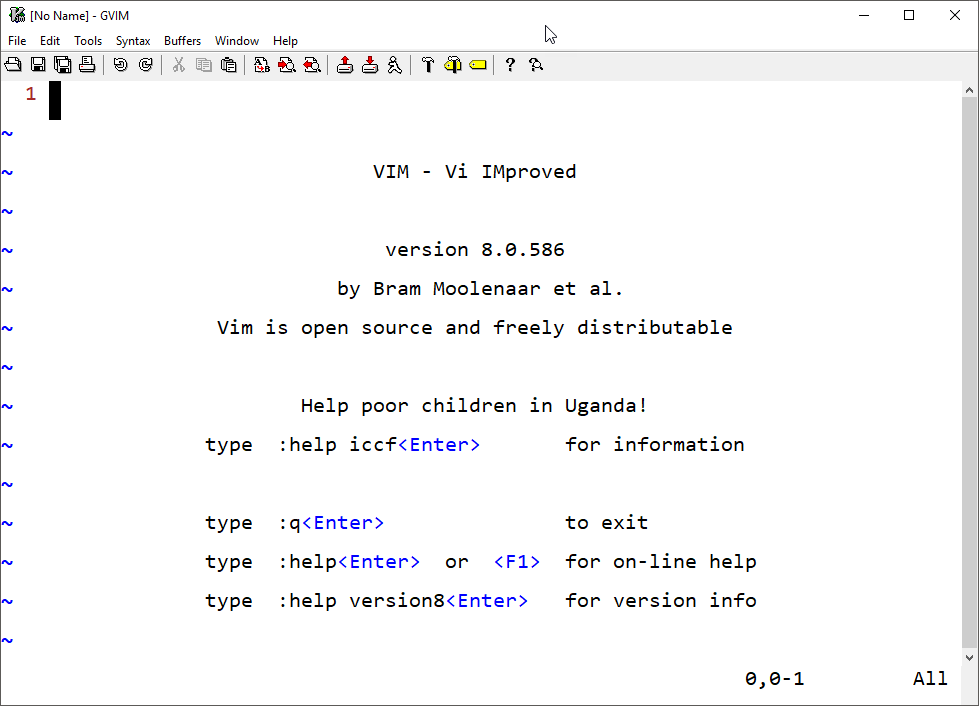Screen dimensions: 979x706
Task: Click the Run Script icon
Action: tap(395, 65)
